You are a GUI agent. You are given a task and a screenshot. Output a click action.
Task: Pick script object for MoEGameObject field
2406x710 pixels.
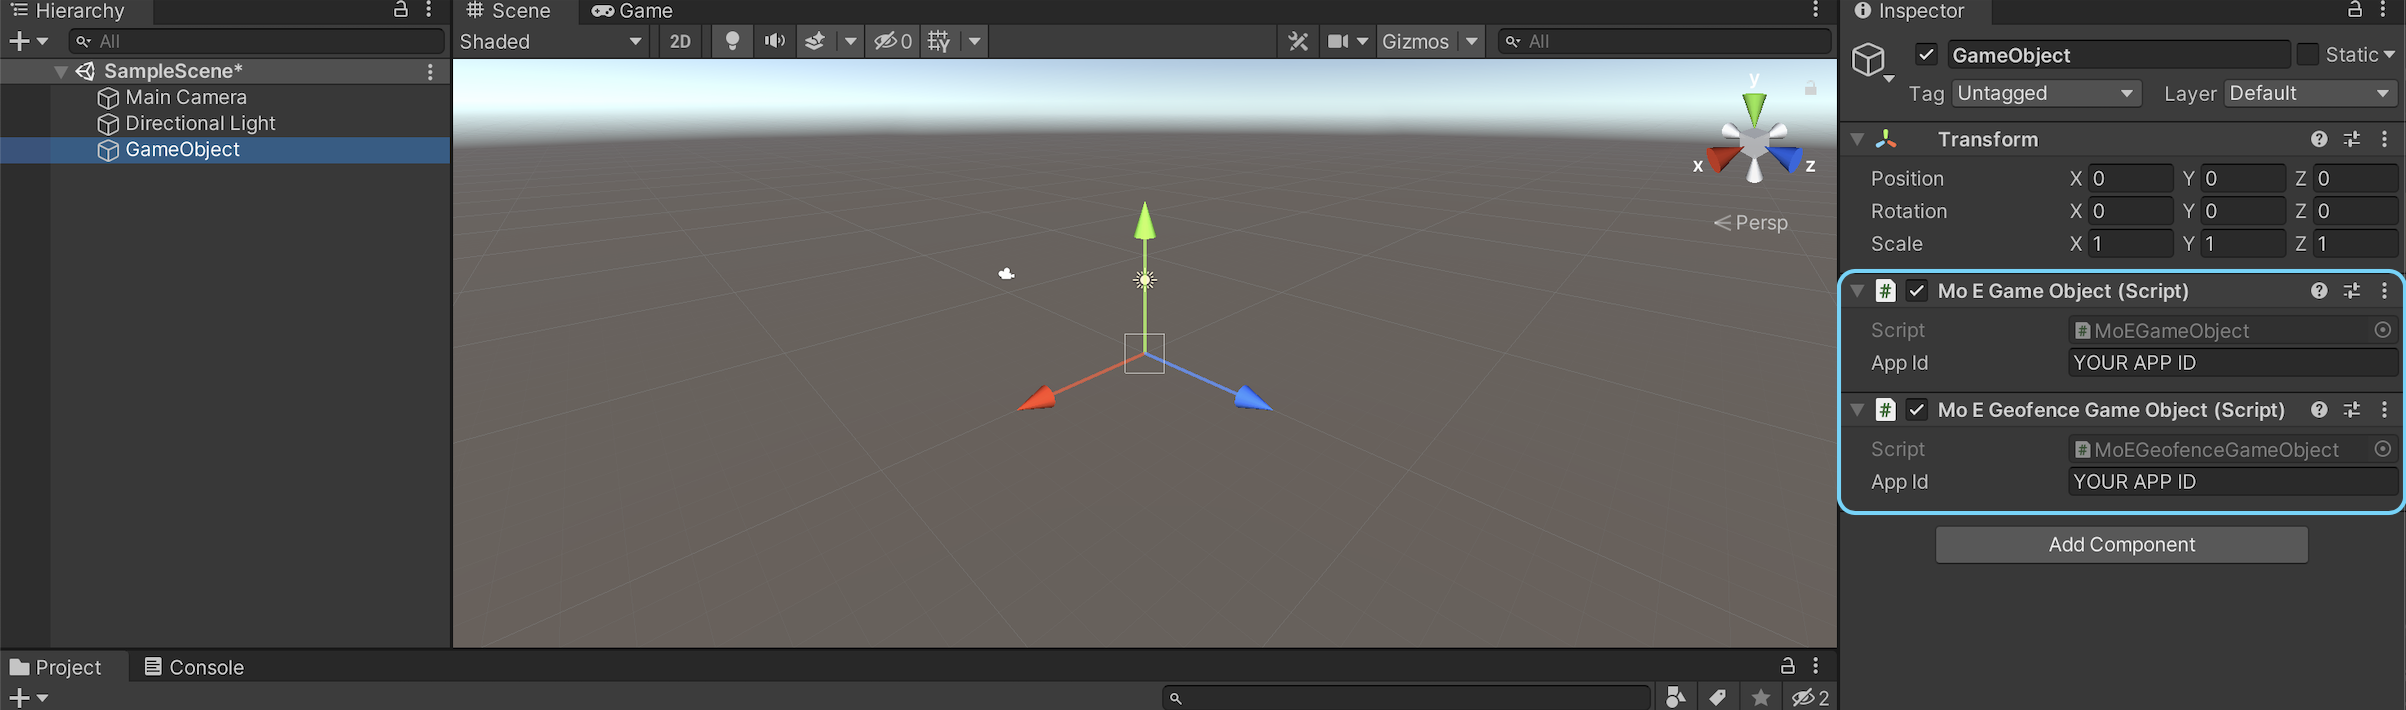tap(2383, 330)
